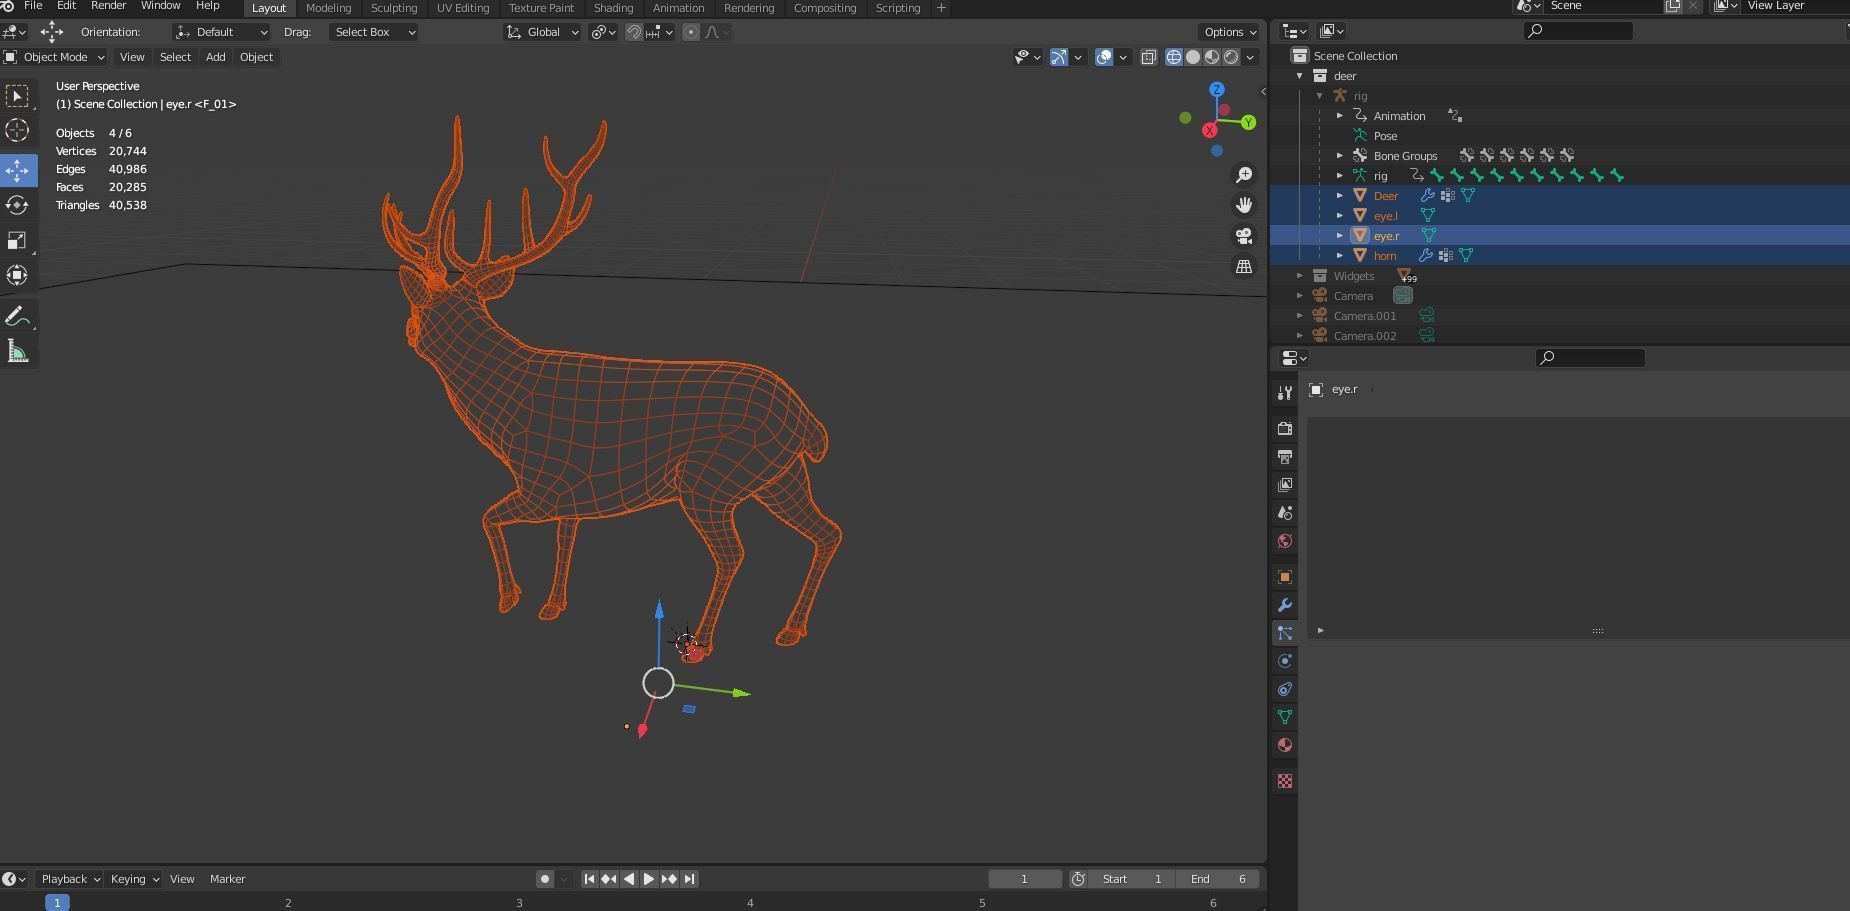The width and height of the screenshot is (1850, 911).
Task: Activate the 3D Cursor tool
Action: [17, 130]
